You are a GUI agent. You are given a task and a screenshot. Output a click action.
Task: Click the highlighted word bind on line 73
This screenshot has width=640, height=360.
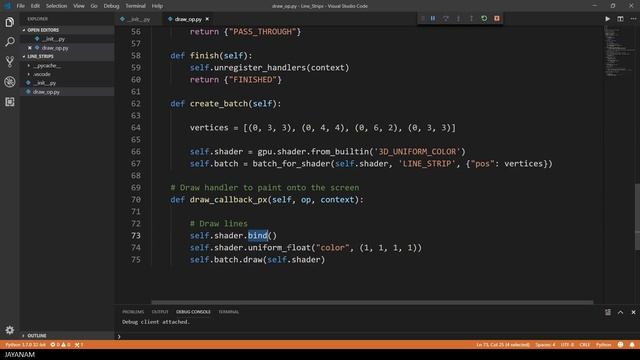258,236
